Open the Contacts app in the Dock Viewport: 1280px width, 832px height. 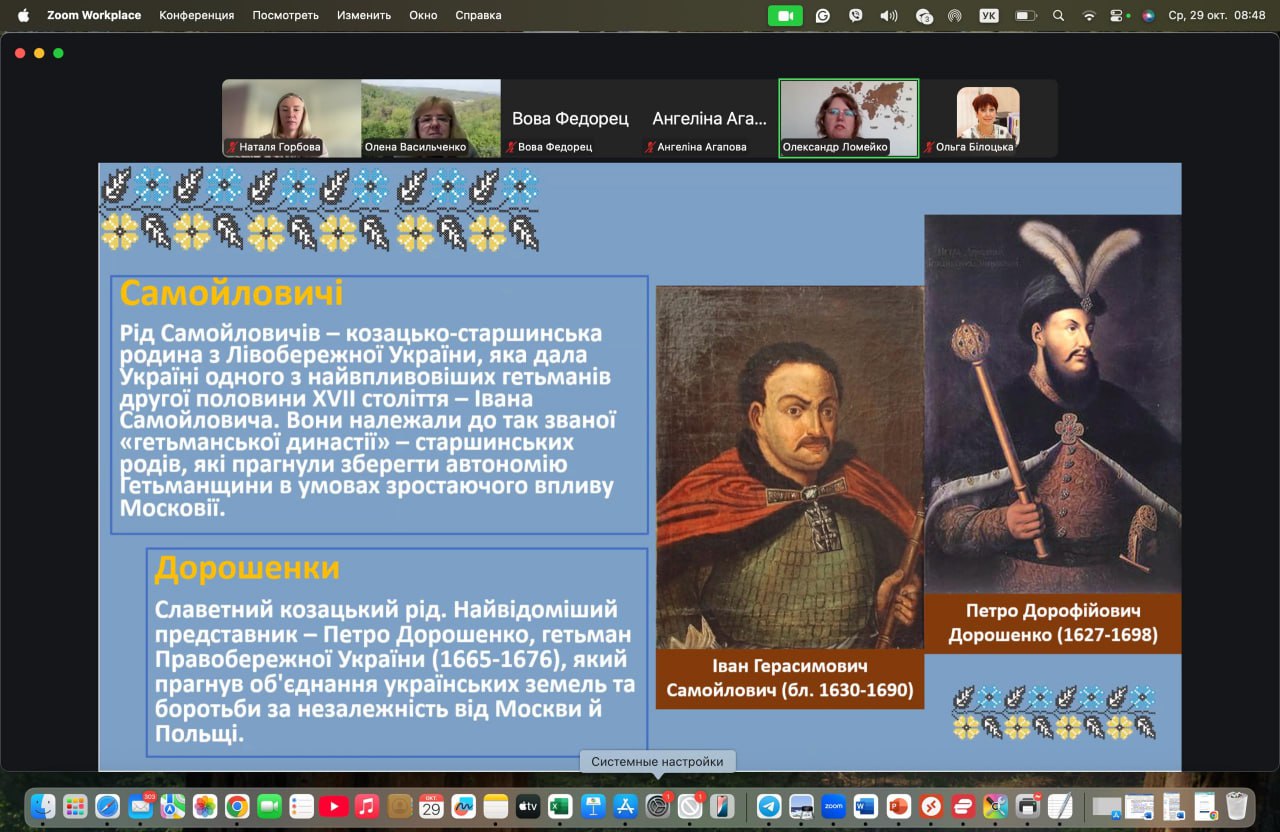tap(399, 806)
